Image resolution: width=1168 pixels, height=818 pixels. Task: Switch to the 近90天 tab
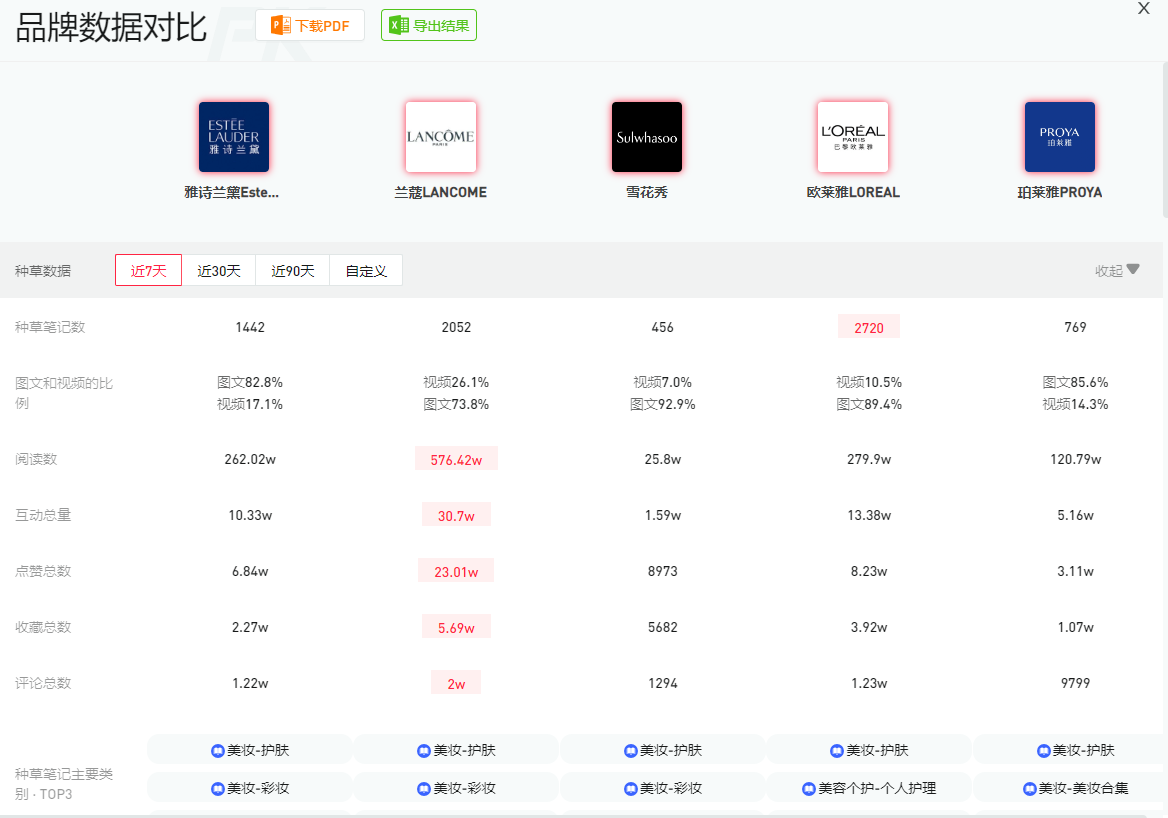(x=293, y=270)
